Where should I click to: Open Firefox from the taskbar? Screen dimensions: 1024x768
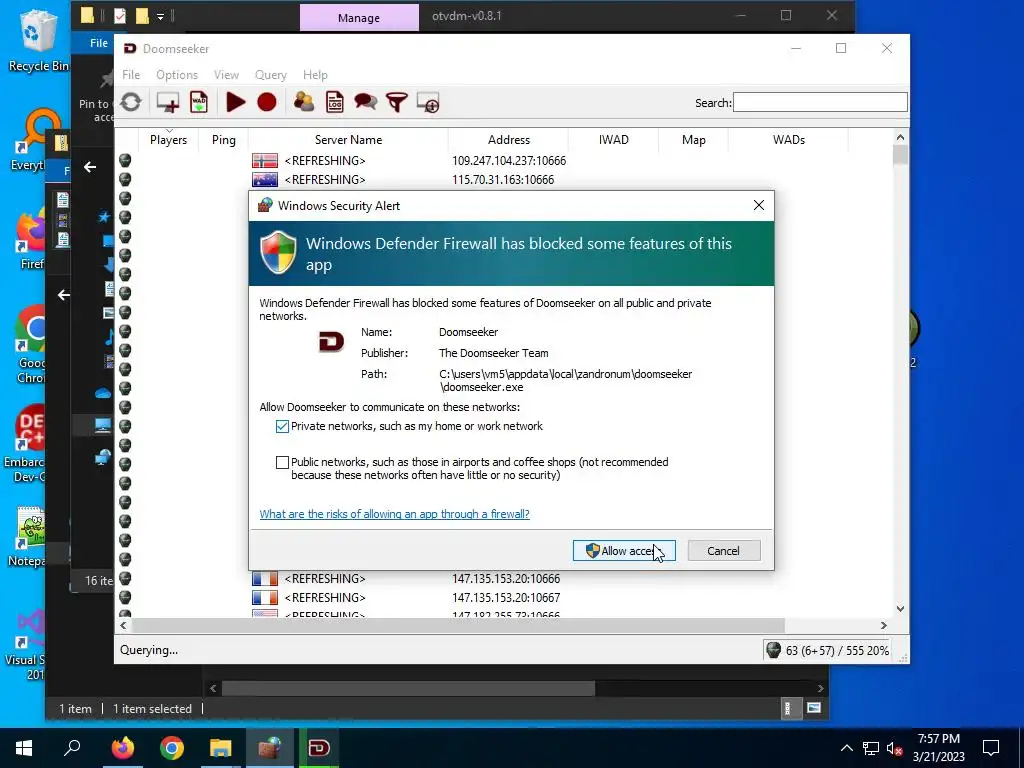coord(123,748)
